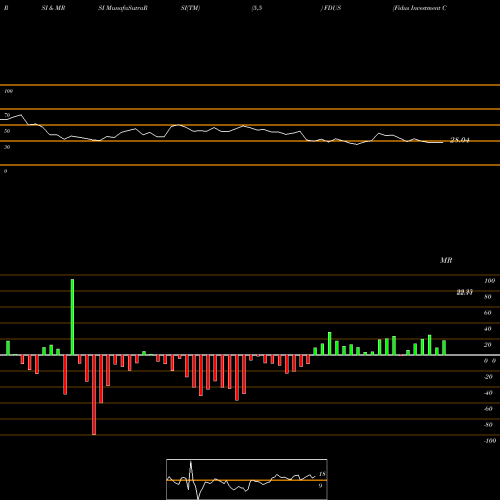Click the 'SI MunafaSutraR' header label

[x=123, y=8]
